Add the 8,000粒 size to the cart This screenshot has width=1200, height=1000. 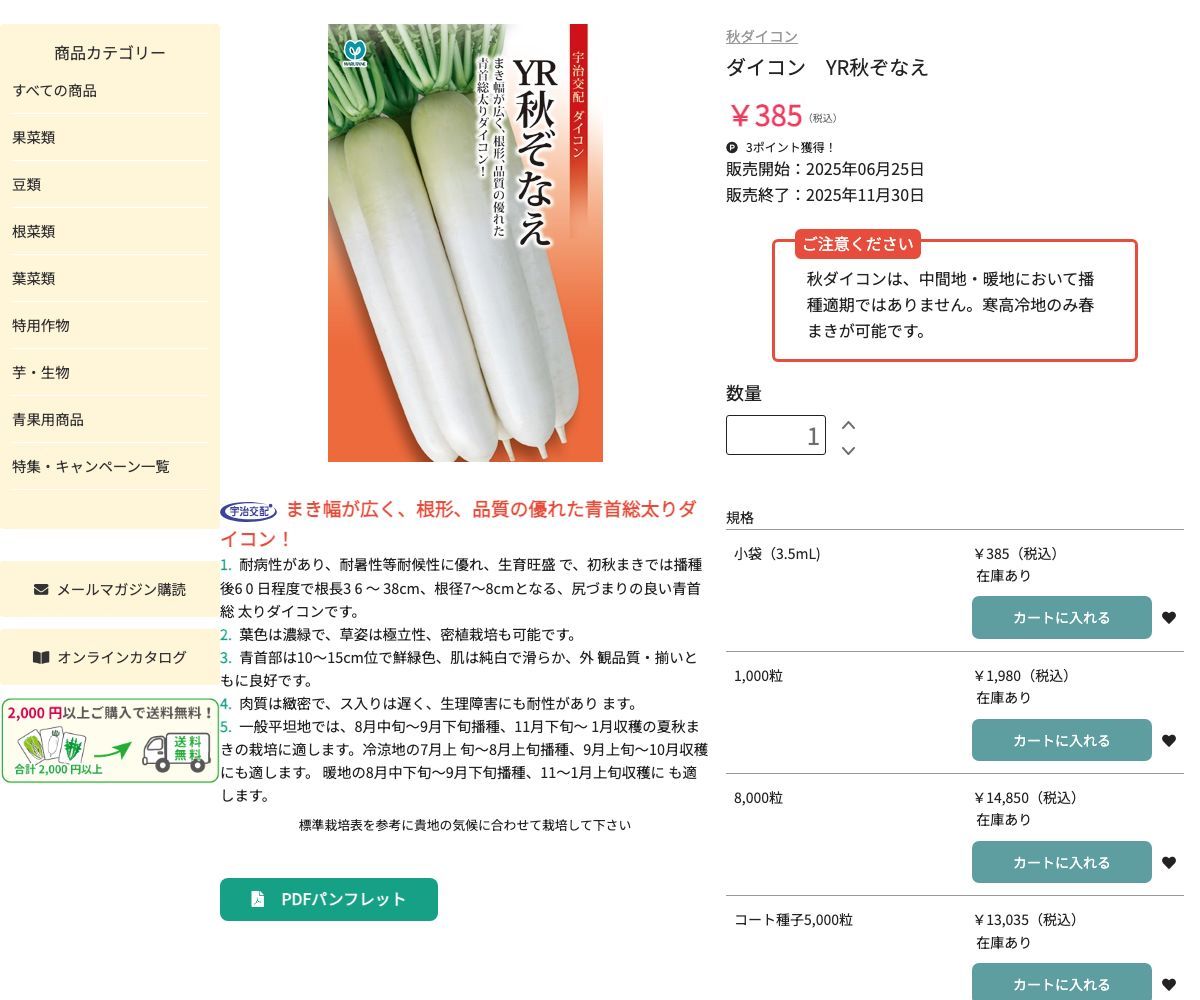click(1061, 862)
